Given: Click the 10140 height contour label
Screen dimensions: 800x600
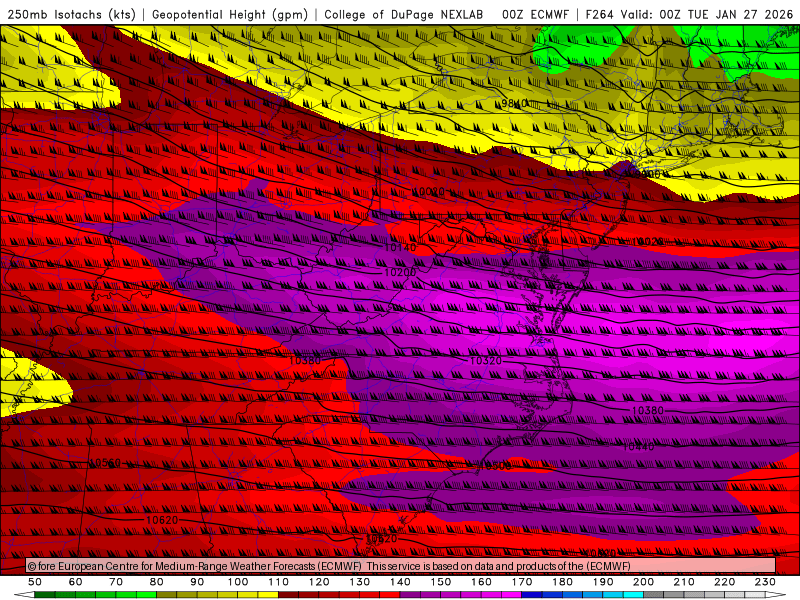Looking at the screenshot, I should (x=400, y=247).
